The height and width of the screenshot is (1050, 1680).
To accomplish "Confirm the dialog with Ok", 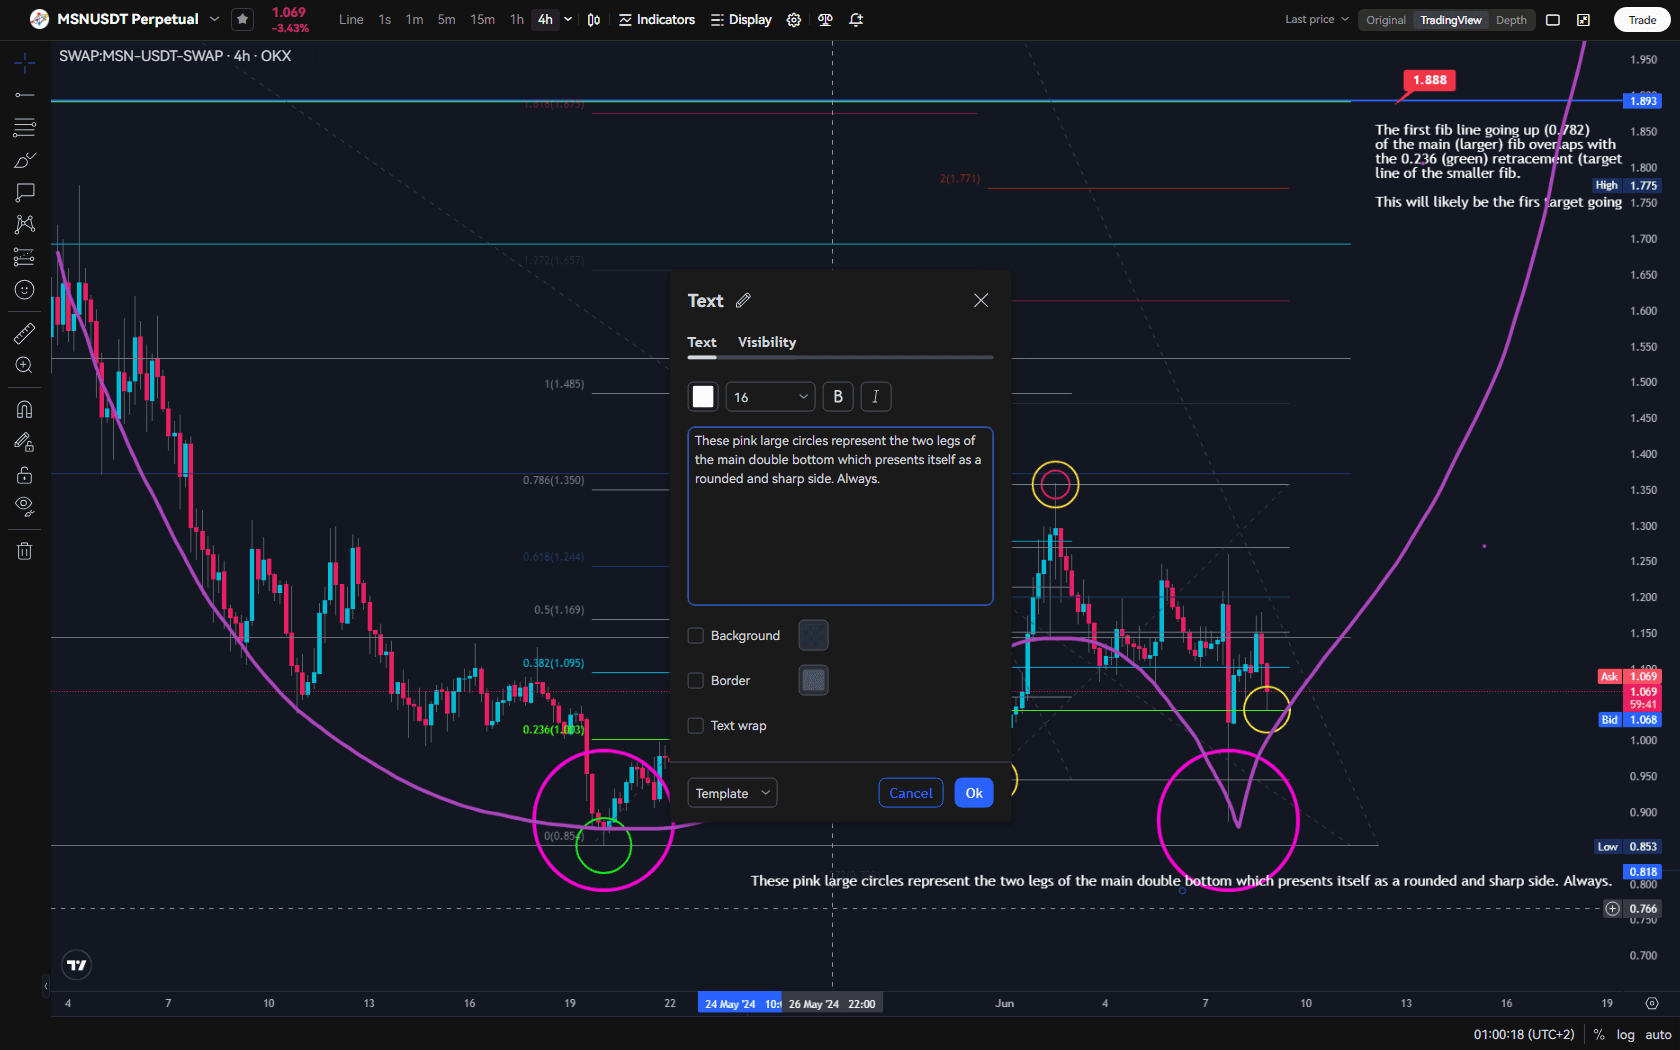I will (974, 793).
